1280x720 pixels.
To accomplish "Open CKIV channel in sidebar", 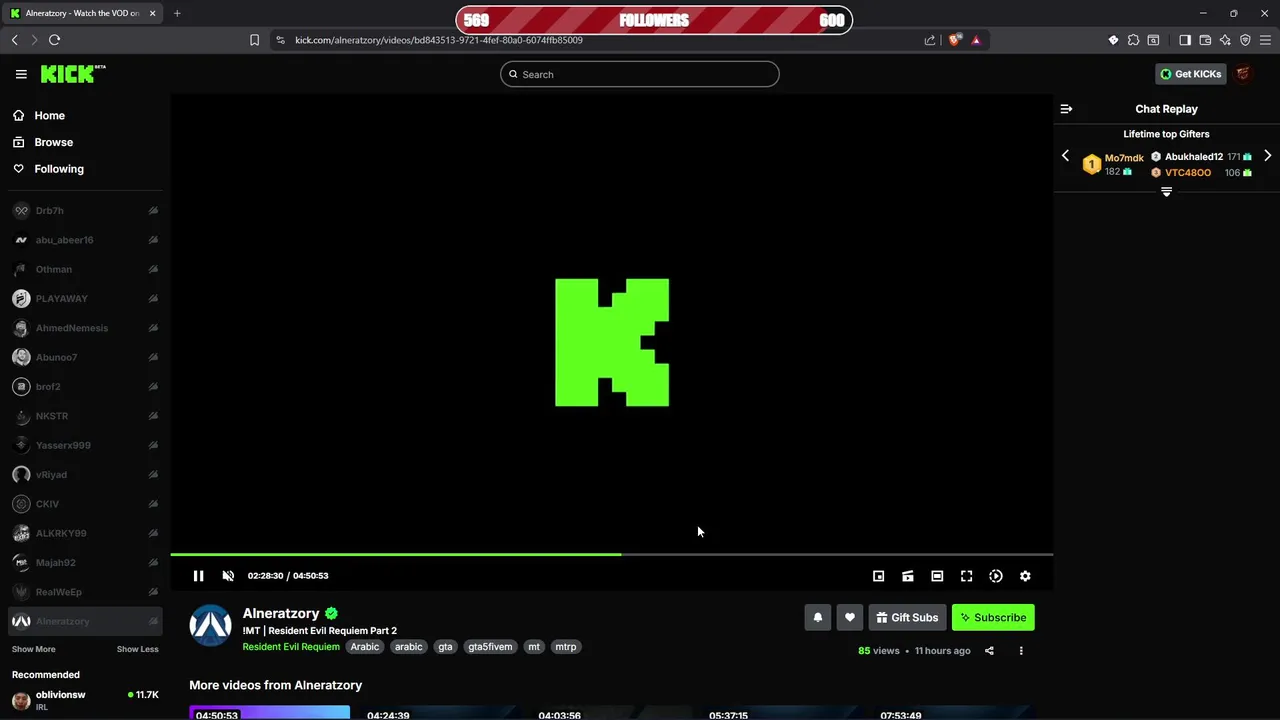I will point(85,504).
